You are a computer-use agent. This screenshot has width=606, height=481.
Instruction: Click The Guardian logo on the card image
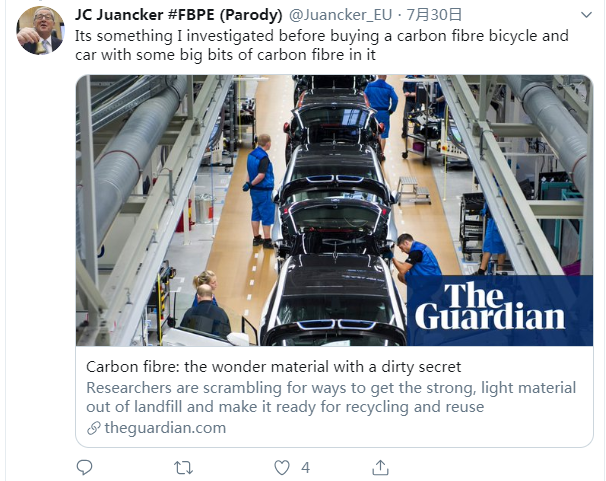click(x=490, y=306)
